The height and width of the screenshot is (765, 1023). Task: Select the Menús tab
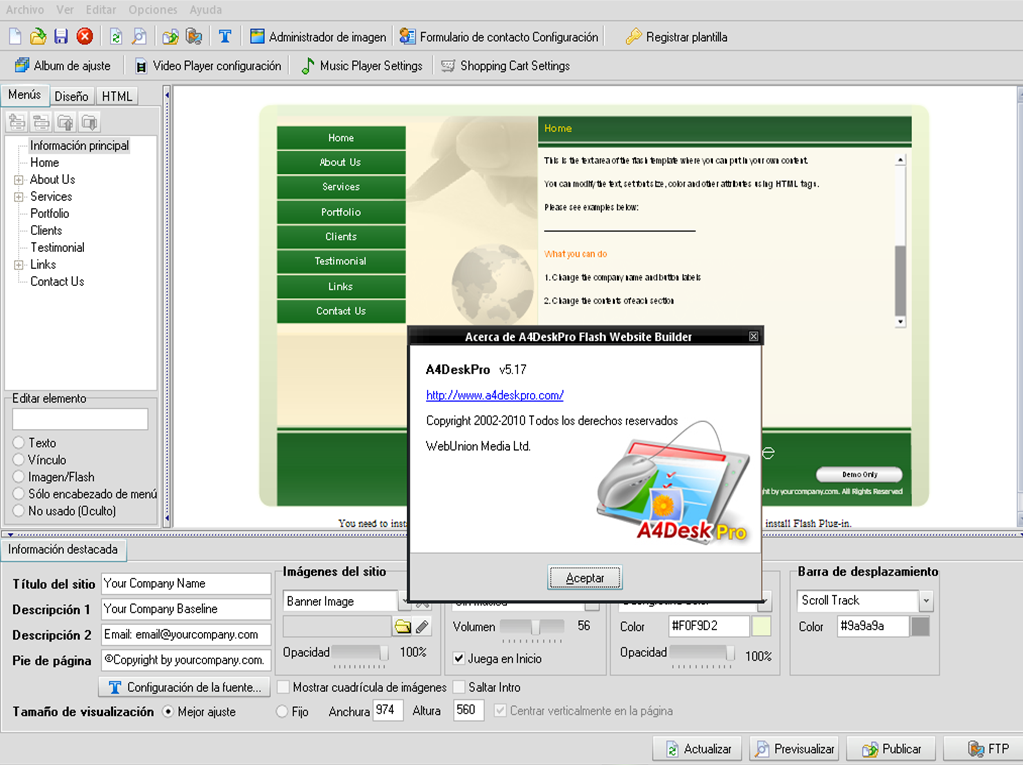pos(25,95)
